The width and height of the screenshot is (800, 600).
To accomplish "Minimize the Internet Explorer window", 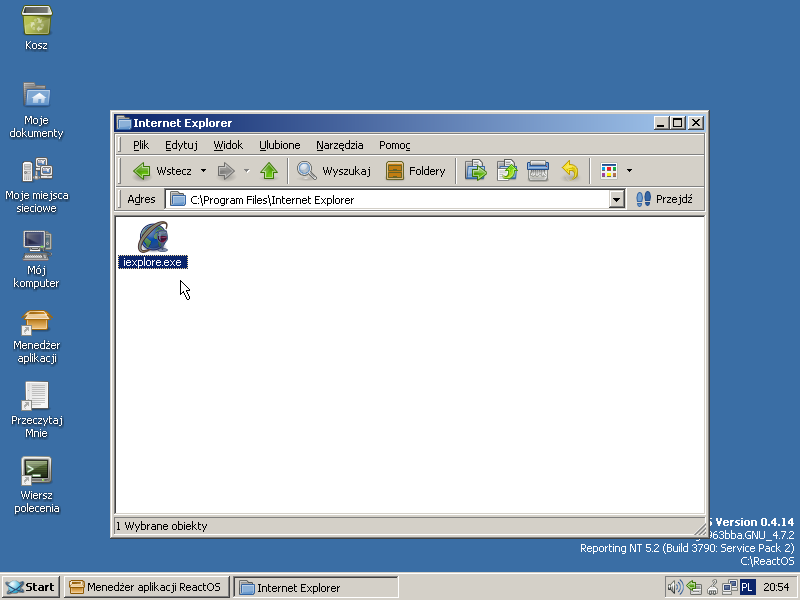I will [x=661, y=123].
